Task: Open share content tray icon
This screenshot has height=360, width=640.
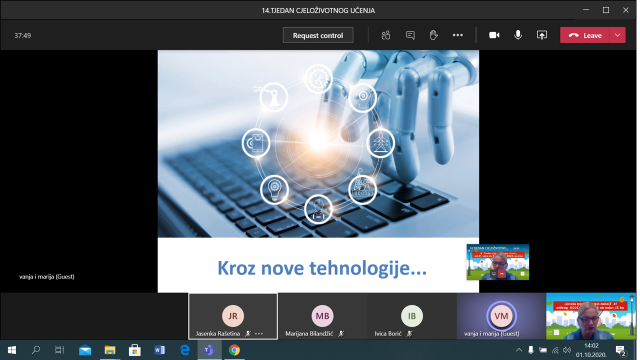Action: (542, 36)
